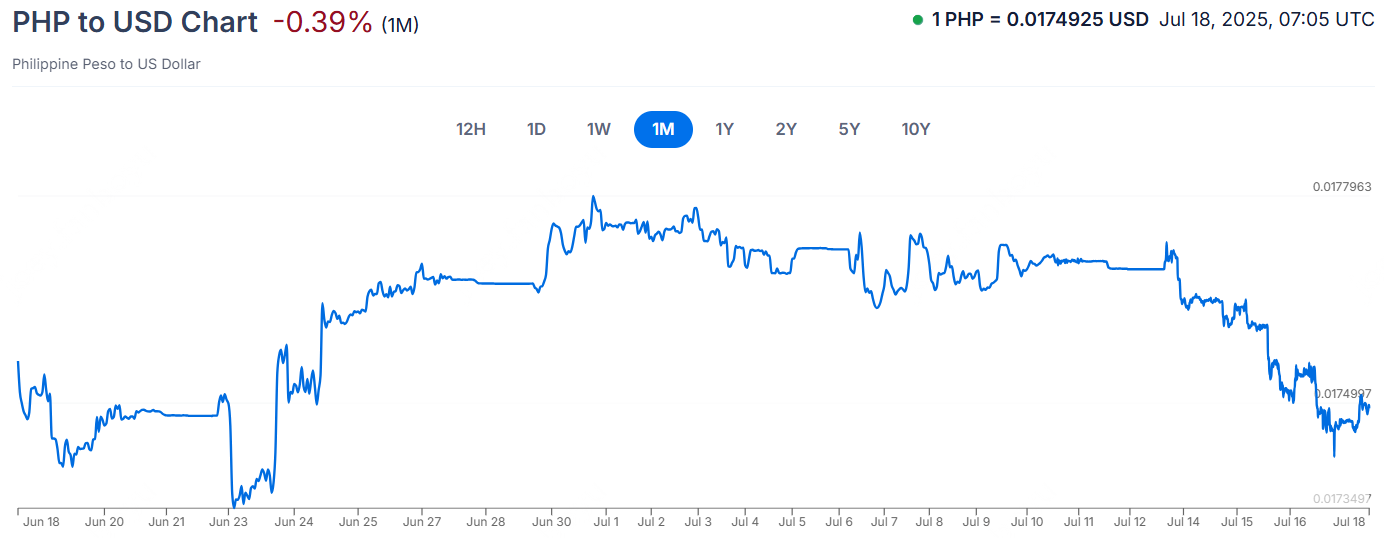The height and width of the screenshot is (538, 1384).
Task: Click the 0.0174997 price axis label
Action: click(x=1342, y=394)
